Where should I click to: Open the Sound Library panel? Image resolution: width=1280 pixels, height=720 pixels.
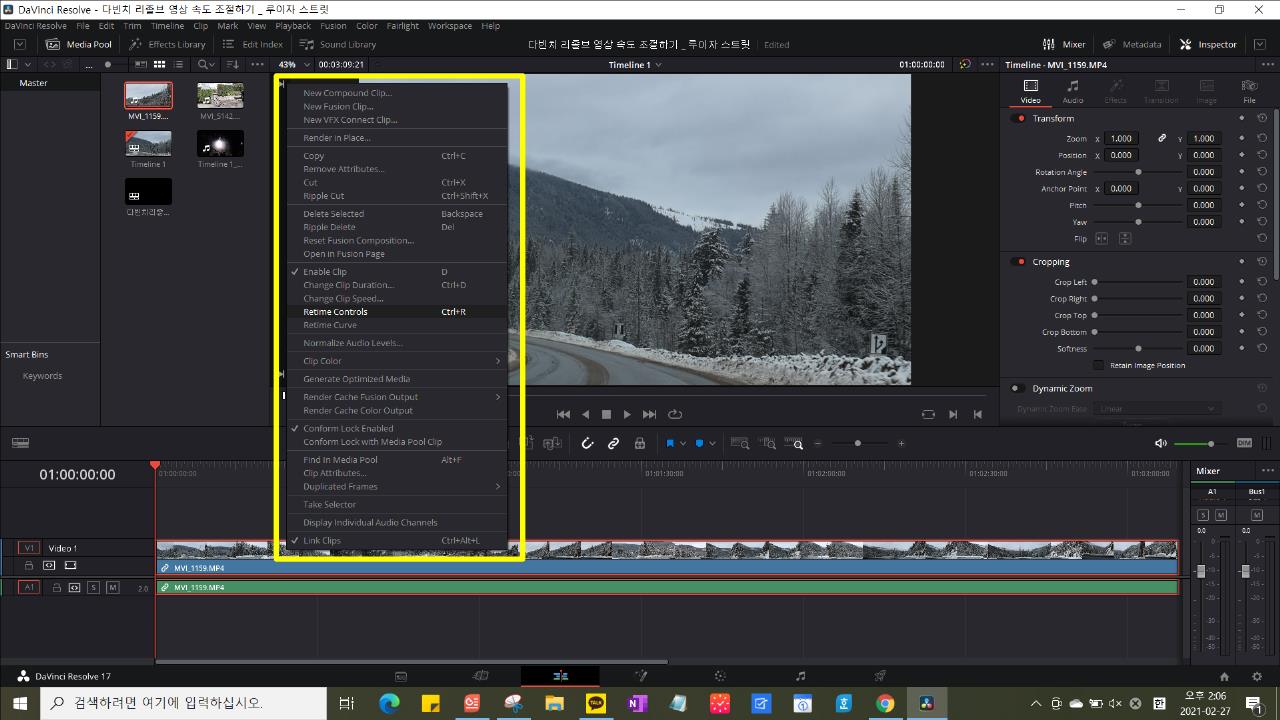point(338,44)
